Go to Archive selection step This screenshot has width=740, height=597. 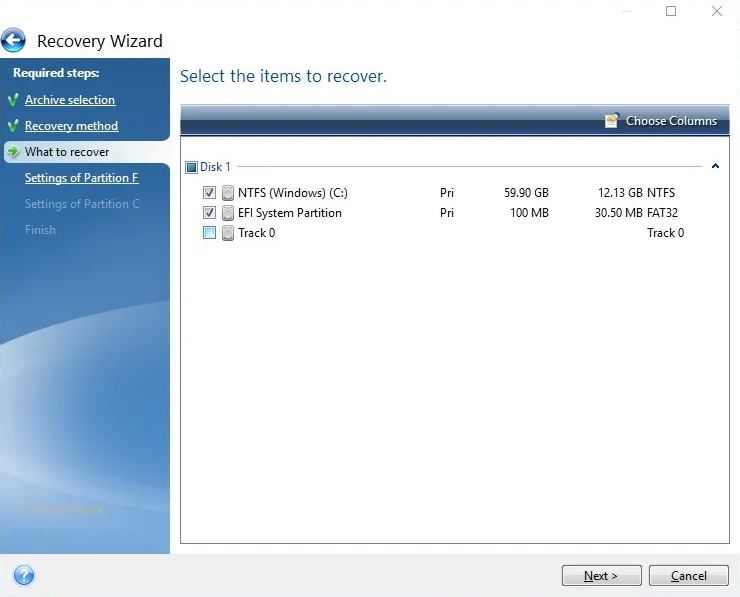(x=70, y=100)
